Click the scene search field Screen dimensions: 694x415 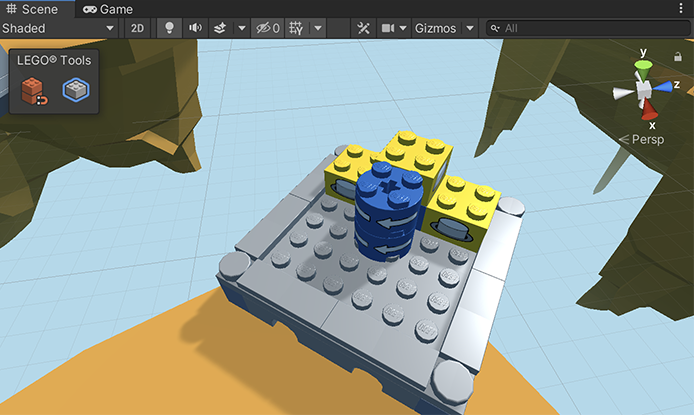[590, 28]
